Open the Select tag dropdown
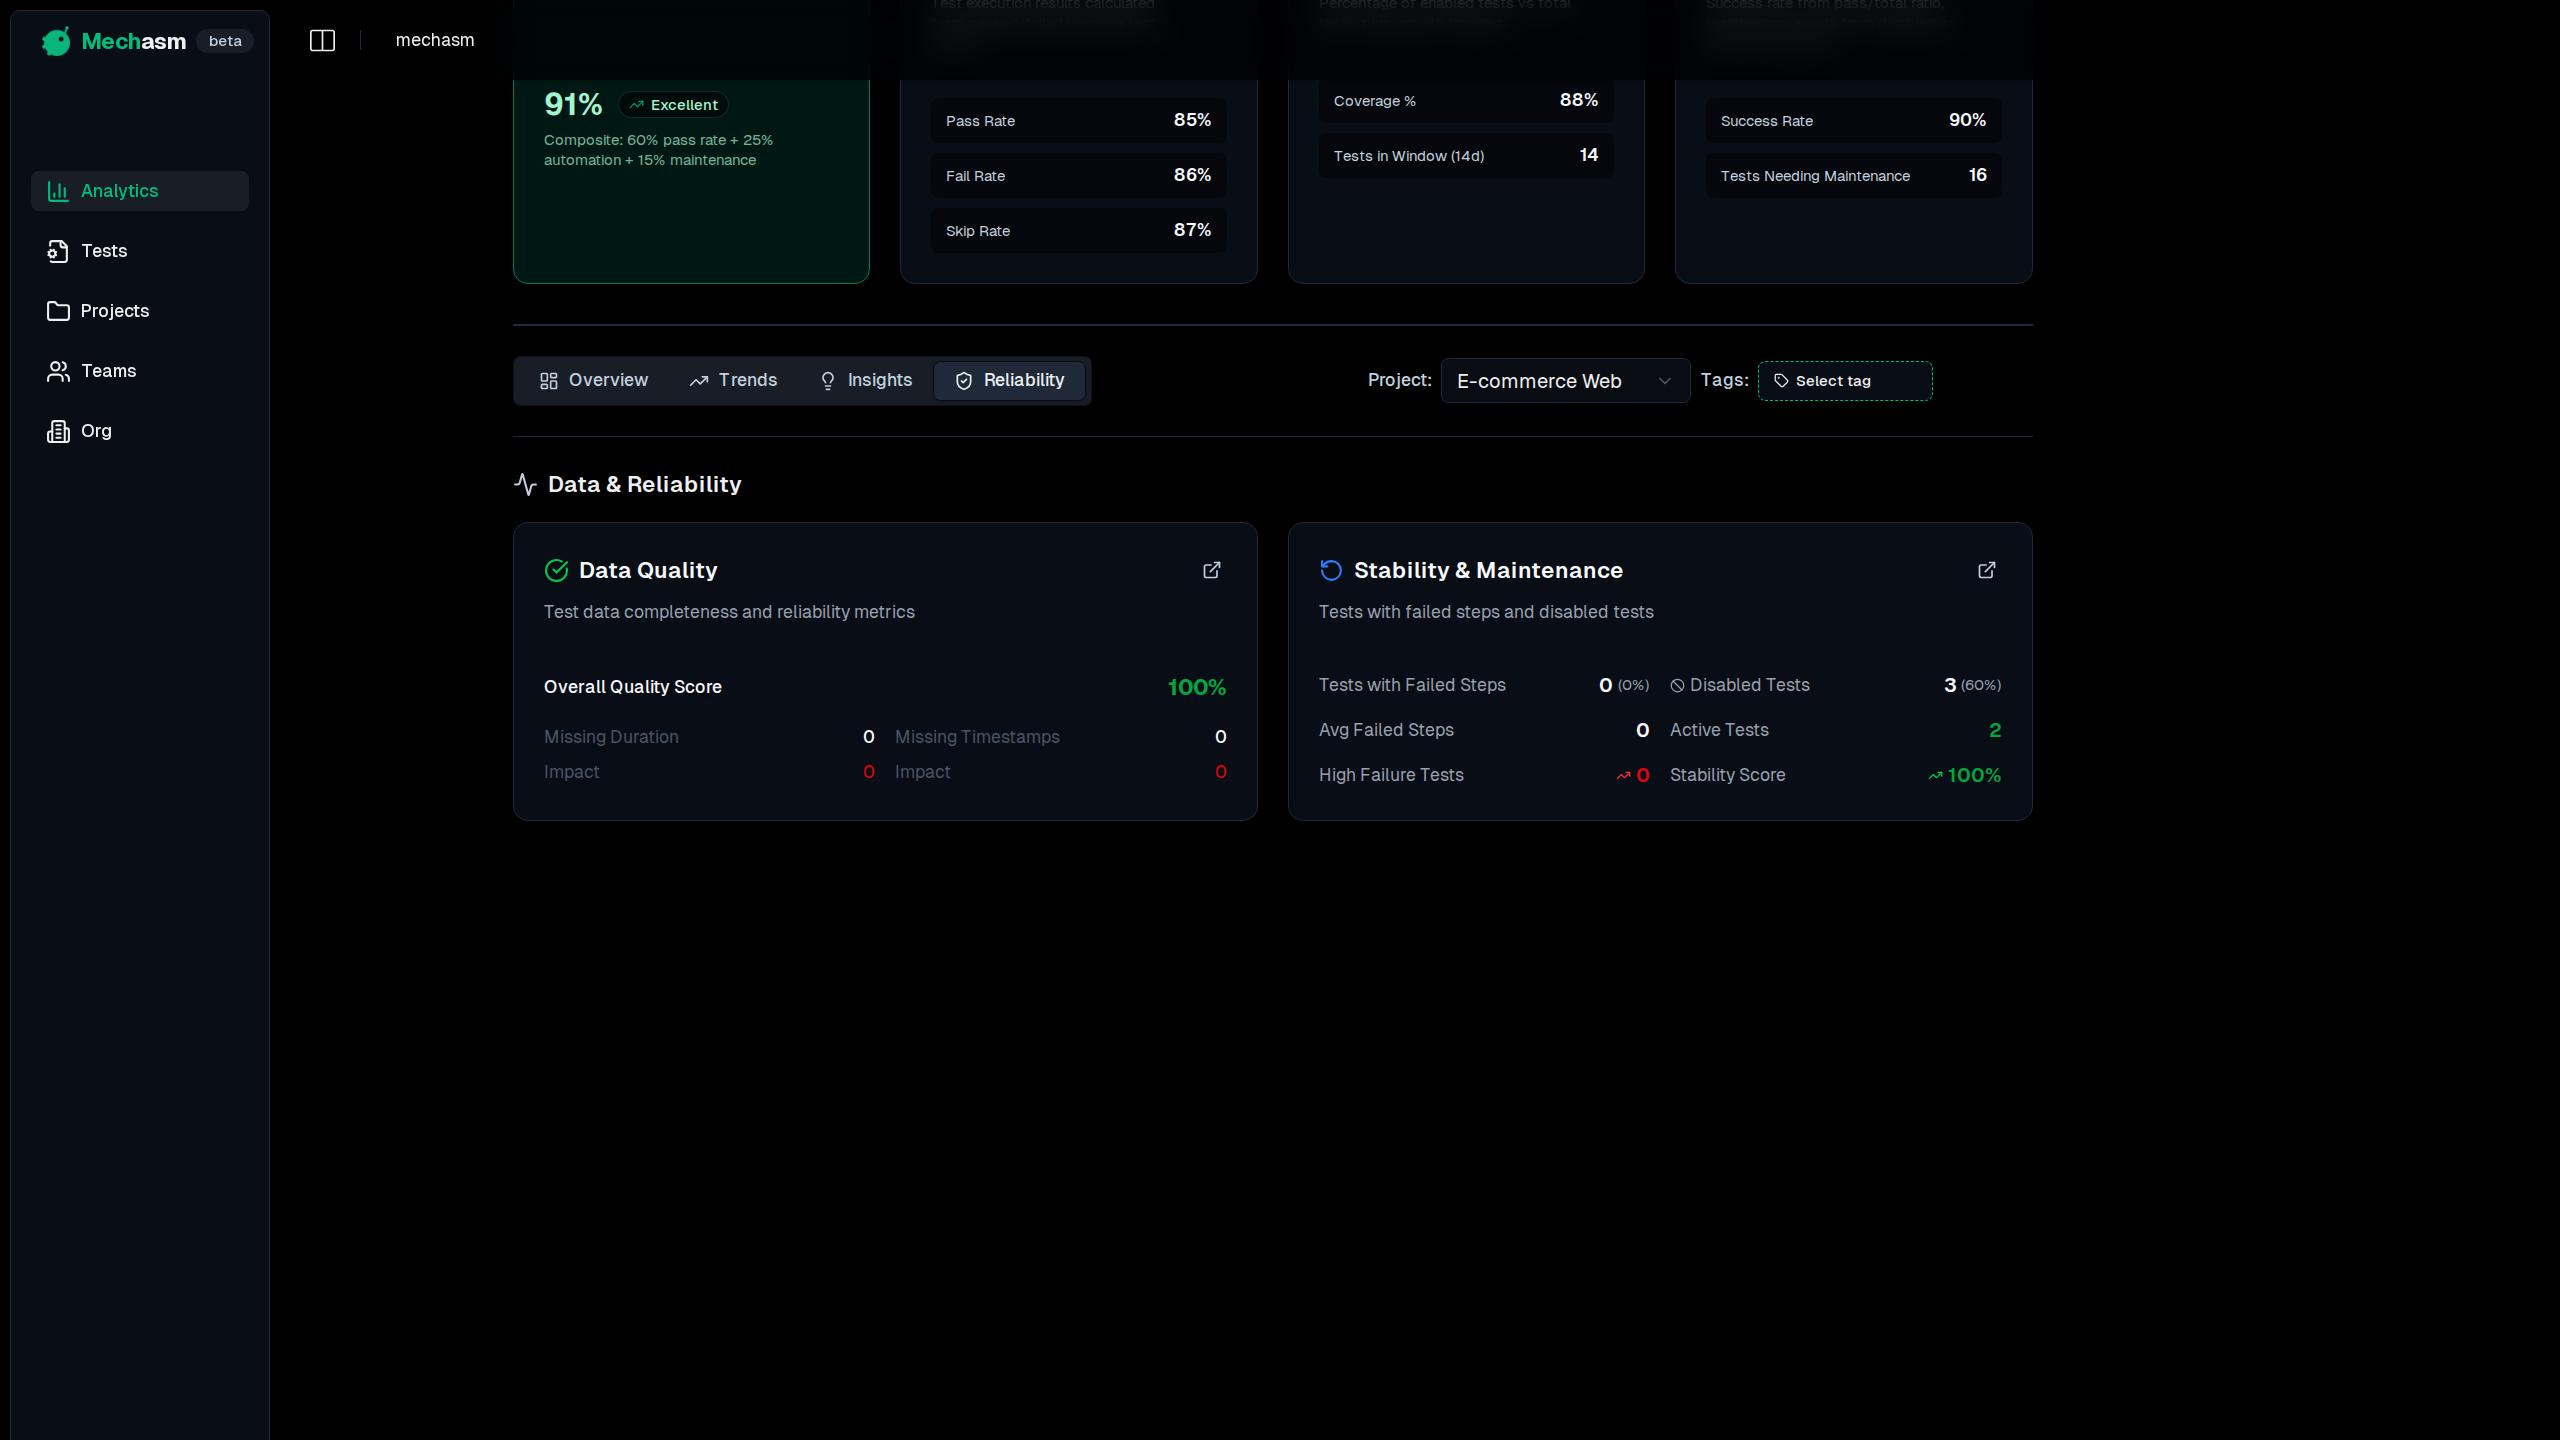The width and height of the screenshot is (2560, 1440). click(x=1844, y=381)
